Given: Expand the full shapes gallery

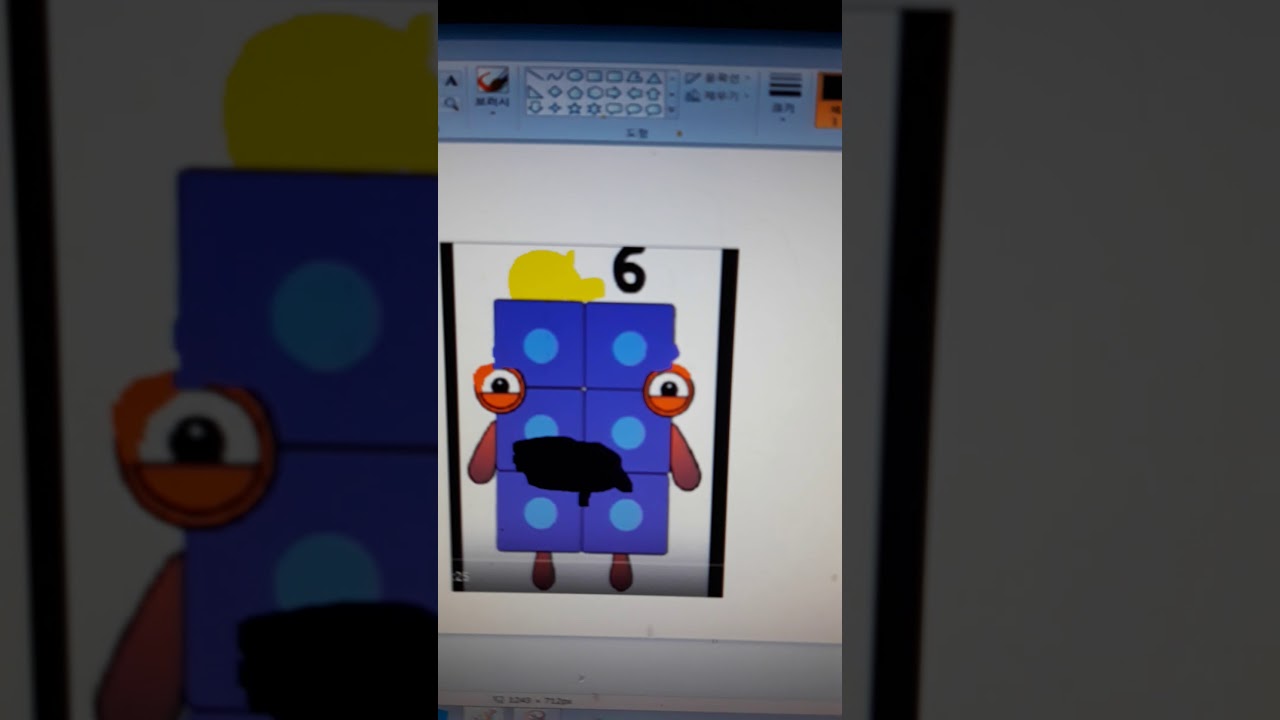Looking at the screenshot, I should tap(672, 109).
